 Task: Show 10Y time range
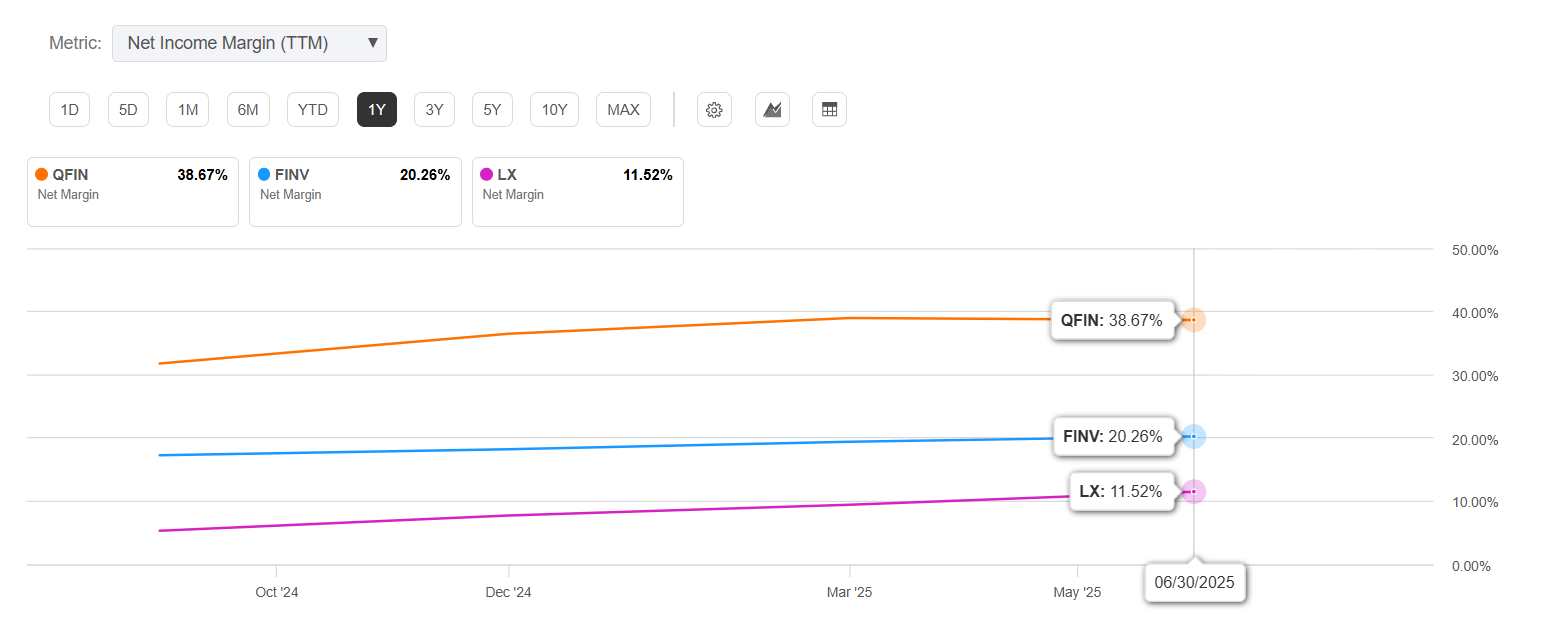pyautogui.click(x=554, y=110)
